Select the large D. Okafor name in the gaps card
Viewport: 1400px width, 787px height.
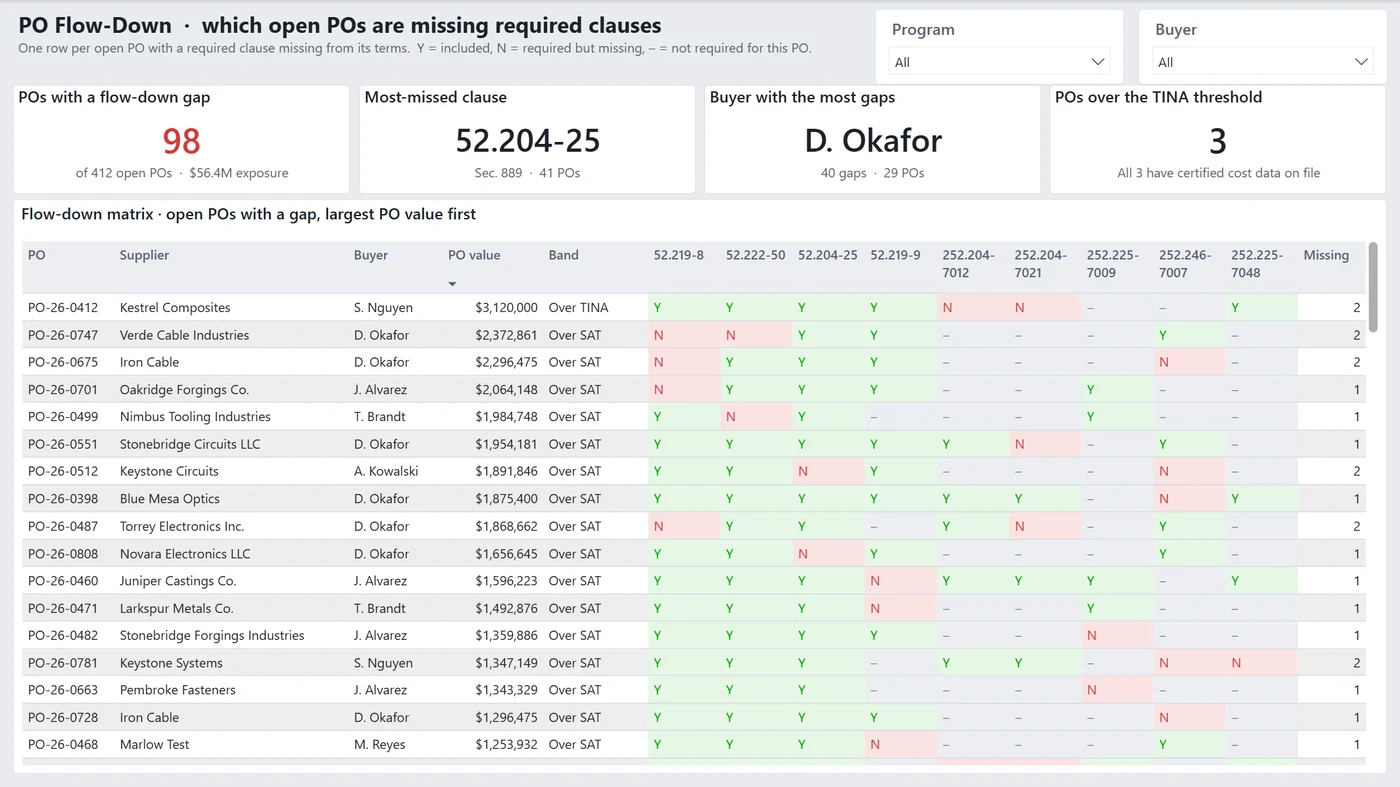click(x=873, y=141)
